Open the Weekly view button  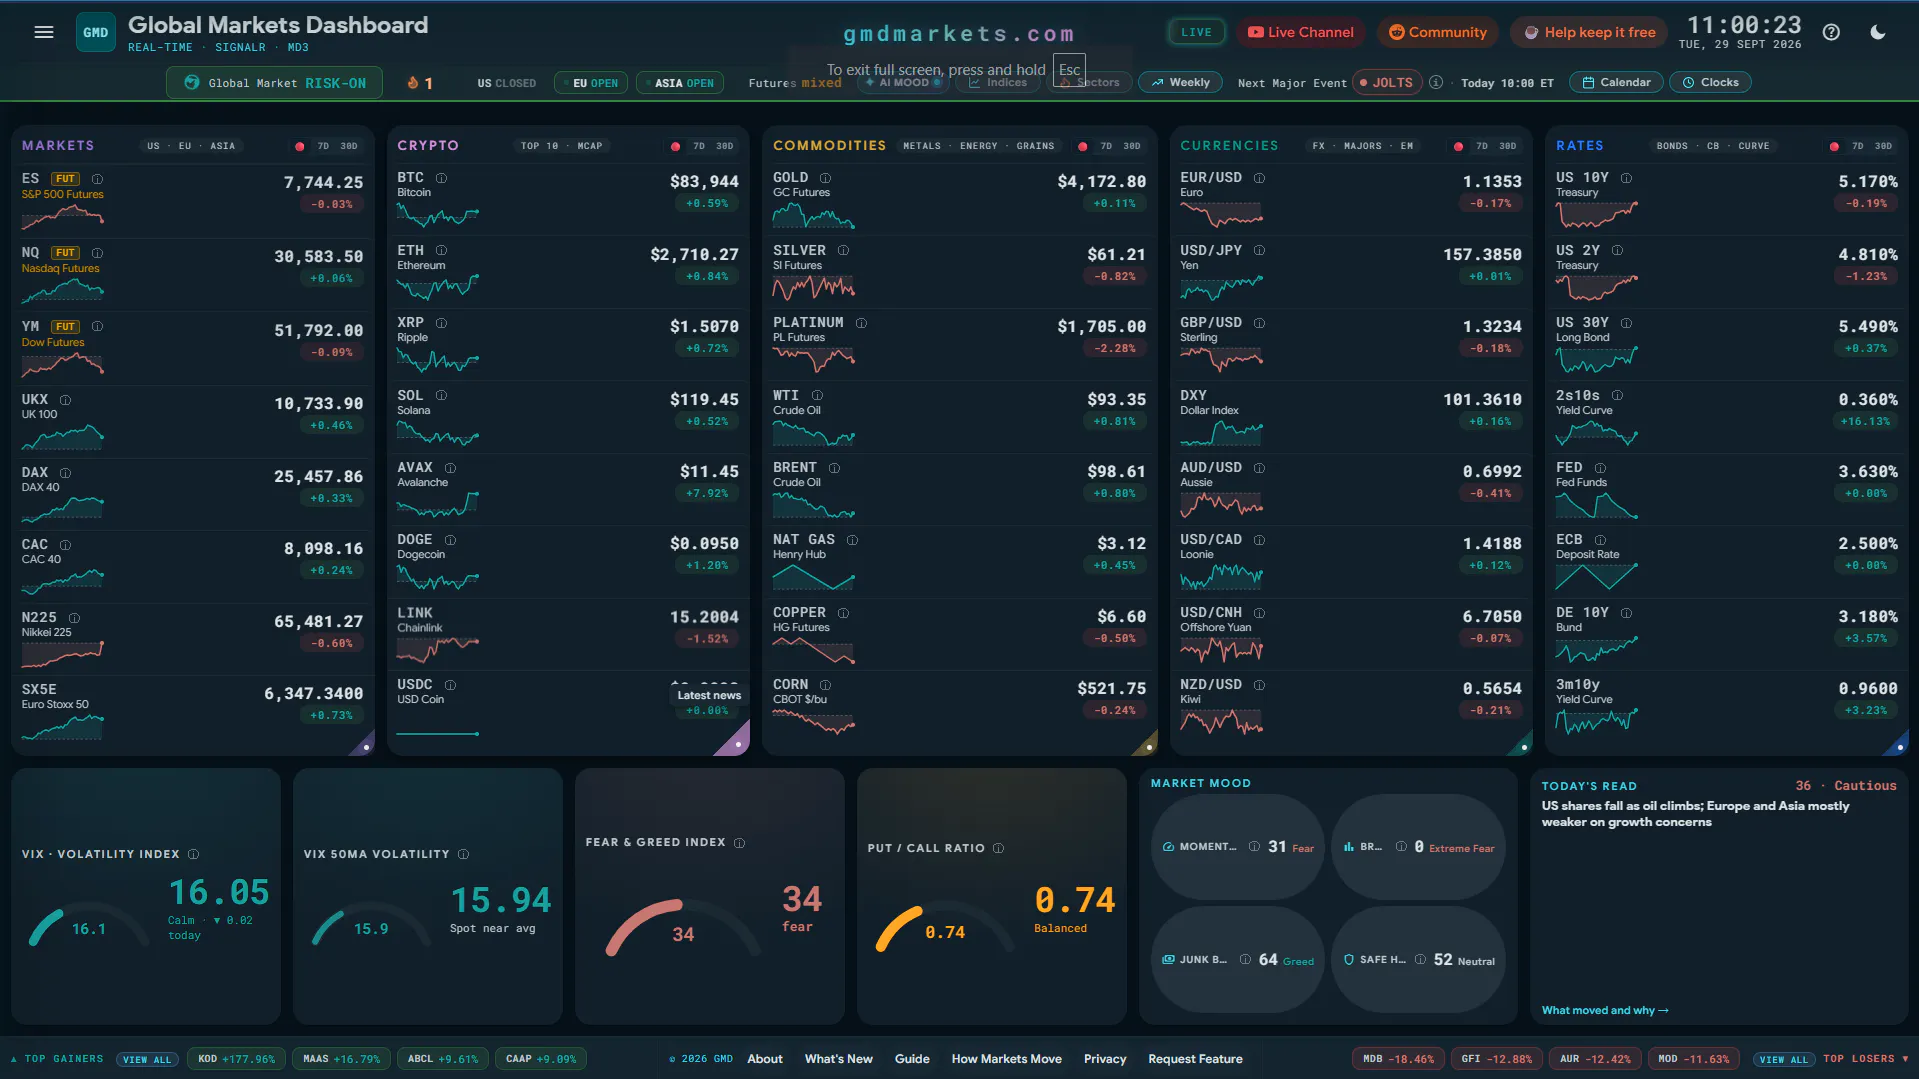click(1180, 82)
